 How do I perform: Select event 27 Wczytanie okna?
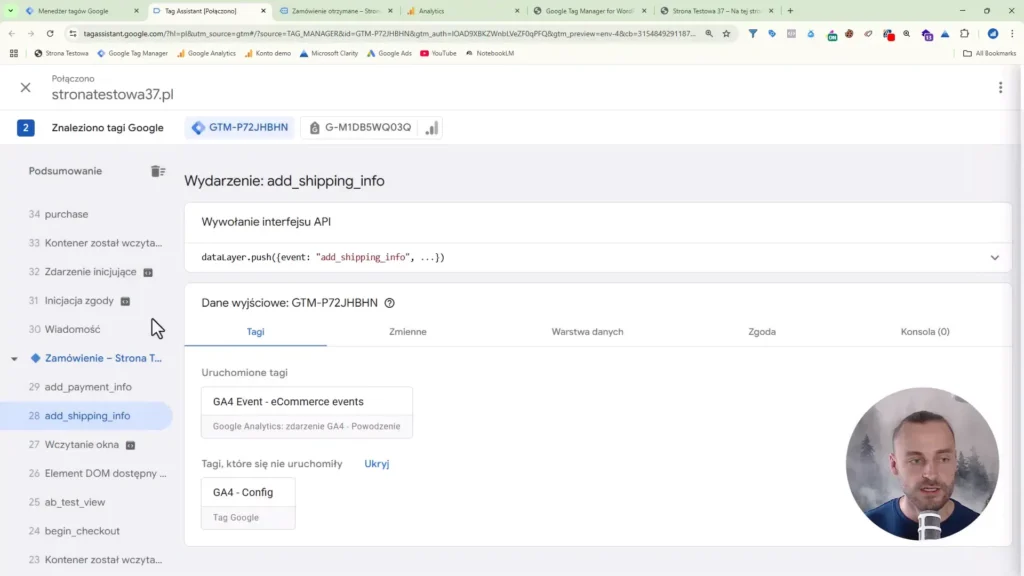86,444
